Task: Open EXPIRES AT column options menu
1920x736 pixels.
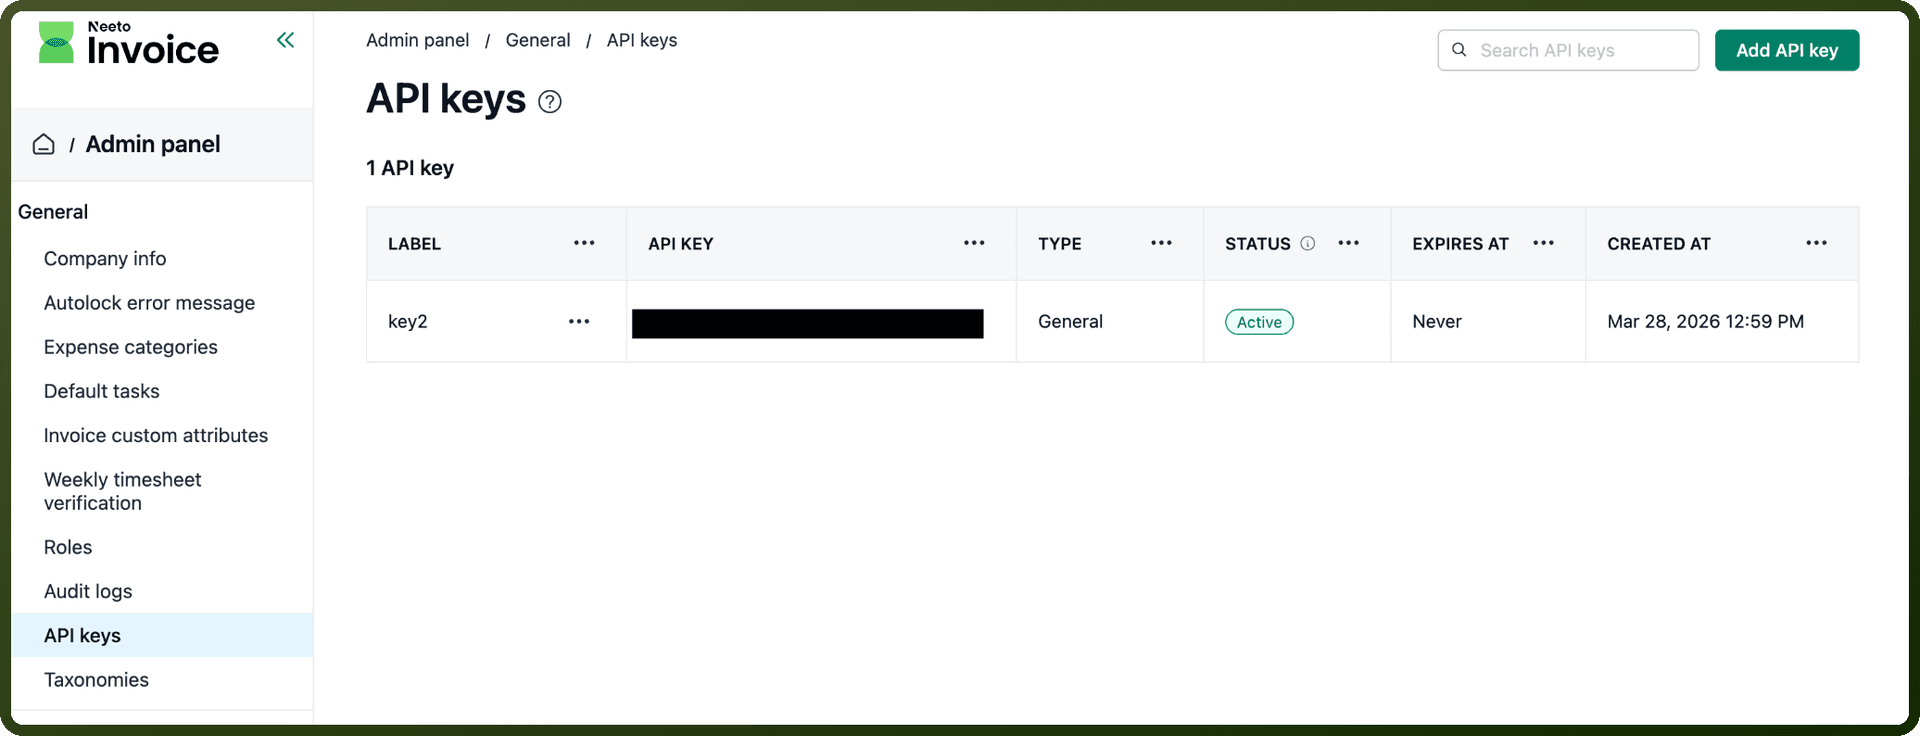Action: (1543, 243)
